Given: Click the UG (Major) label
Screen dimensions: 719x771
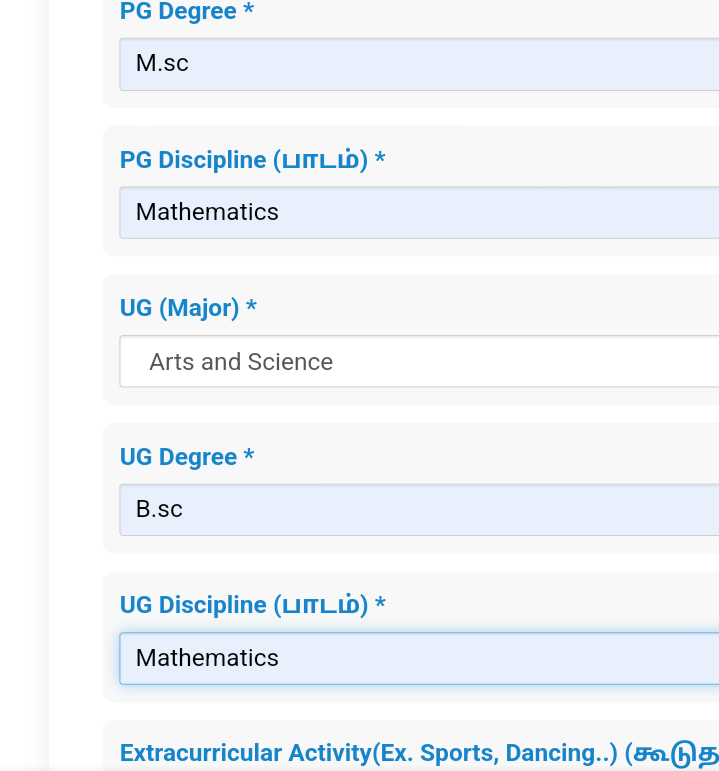Looking at the screenshot, I should tap(179, 308).
